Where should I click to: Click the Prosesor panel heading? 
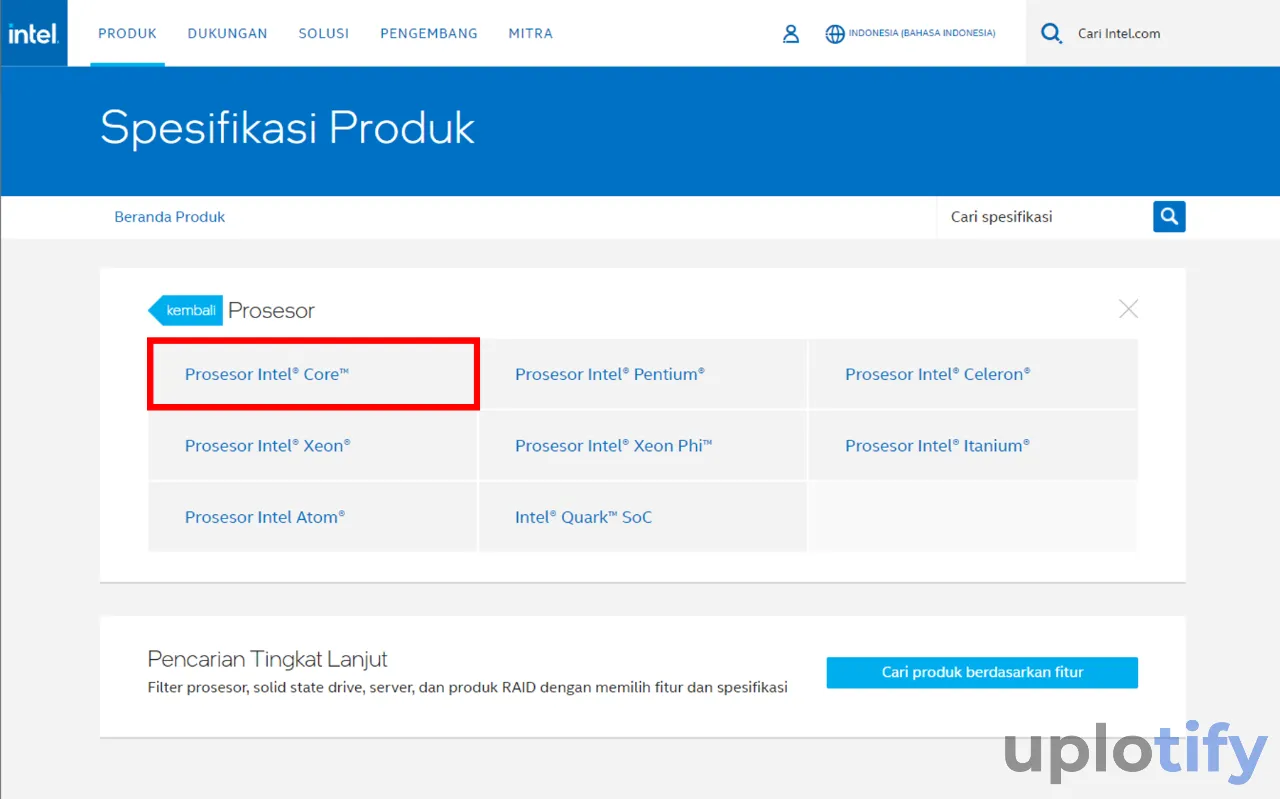(x=271, y=310)
